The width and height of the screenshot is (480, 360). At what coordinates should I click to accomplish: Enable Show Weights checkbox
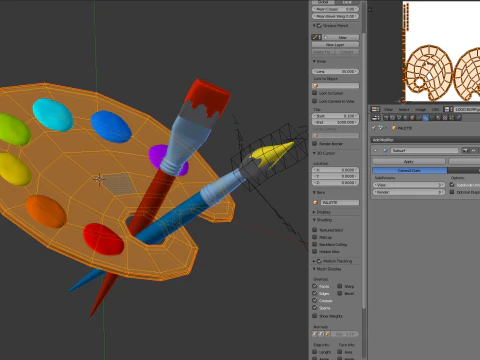tap(314, 316)
